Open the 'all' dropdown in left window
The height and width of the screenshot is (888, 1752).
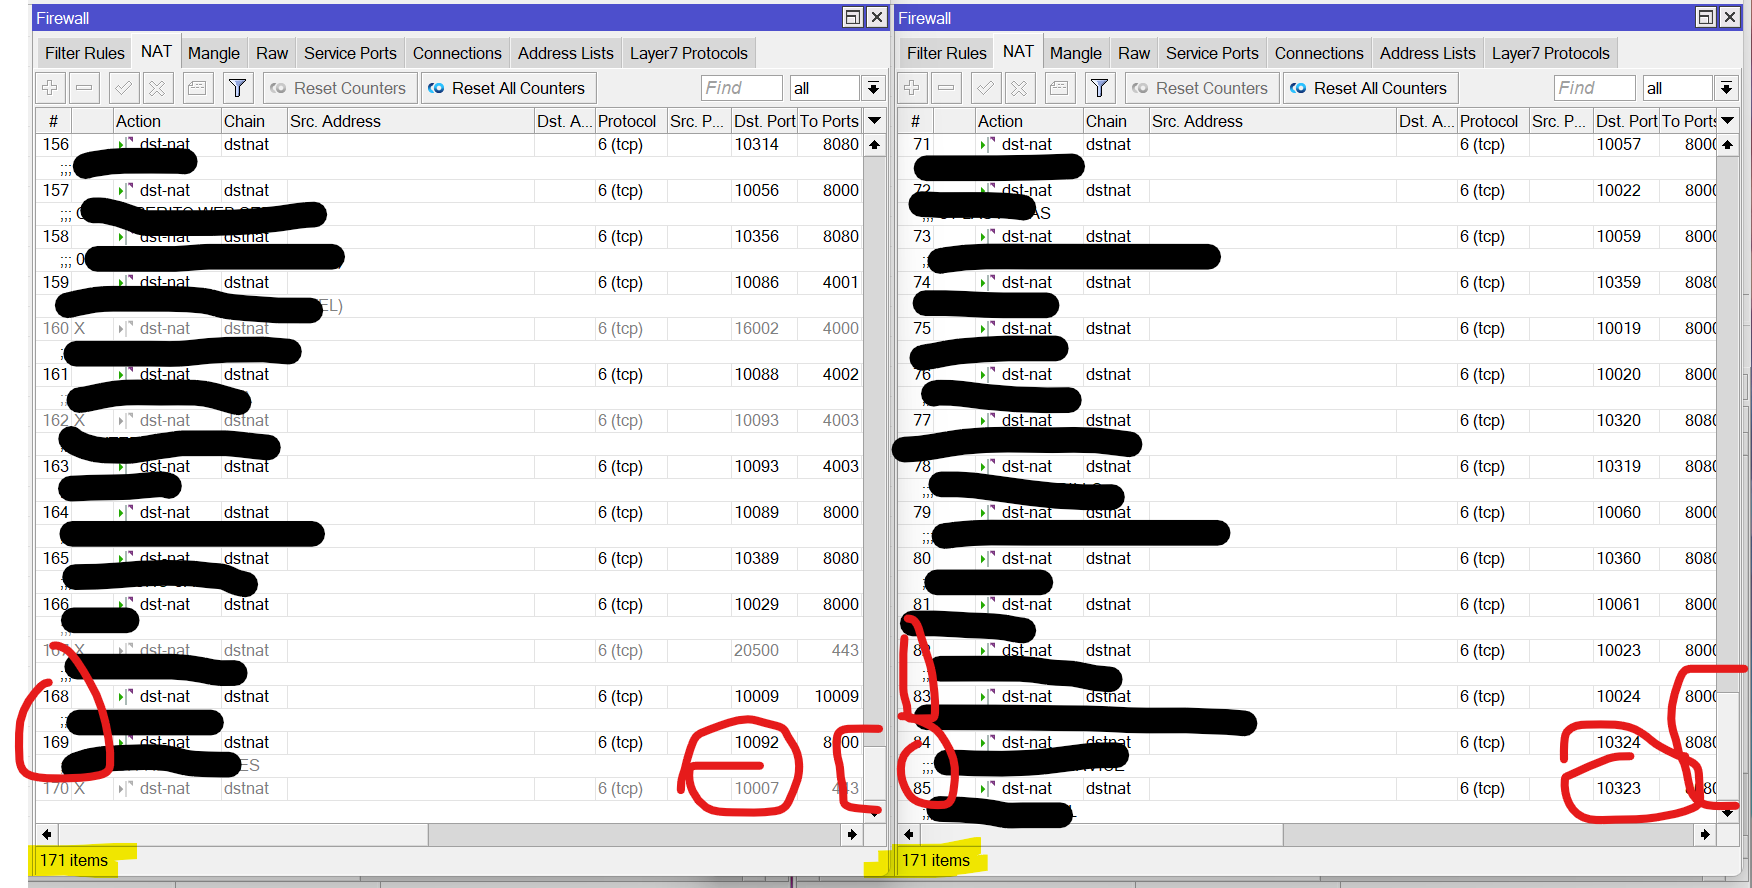point(873,88)
